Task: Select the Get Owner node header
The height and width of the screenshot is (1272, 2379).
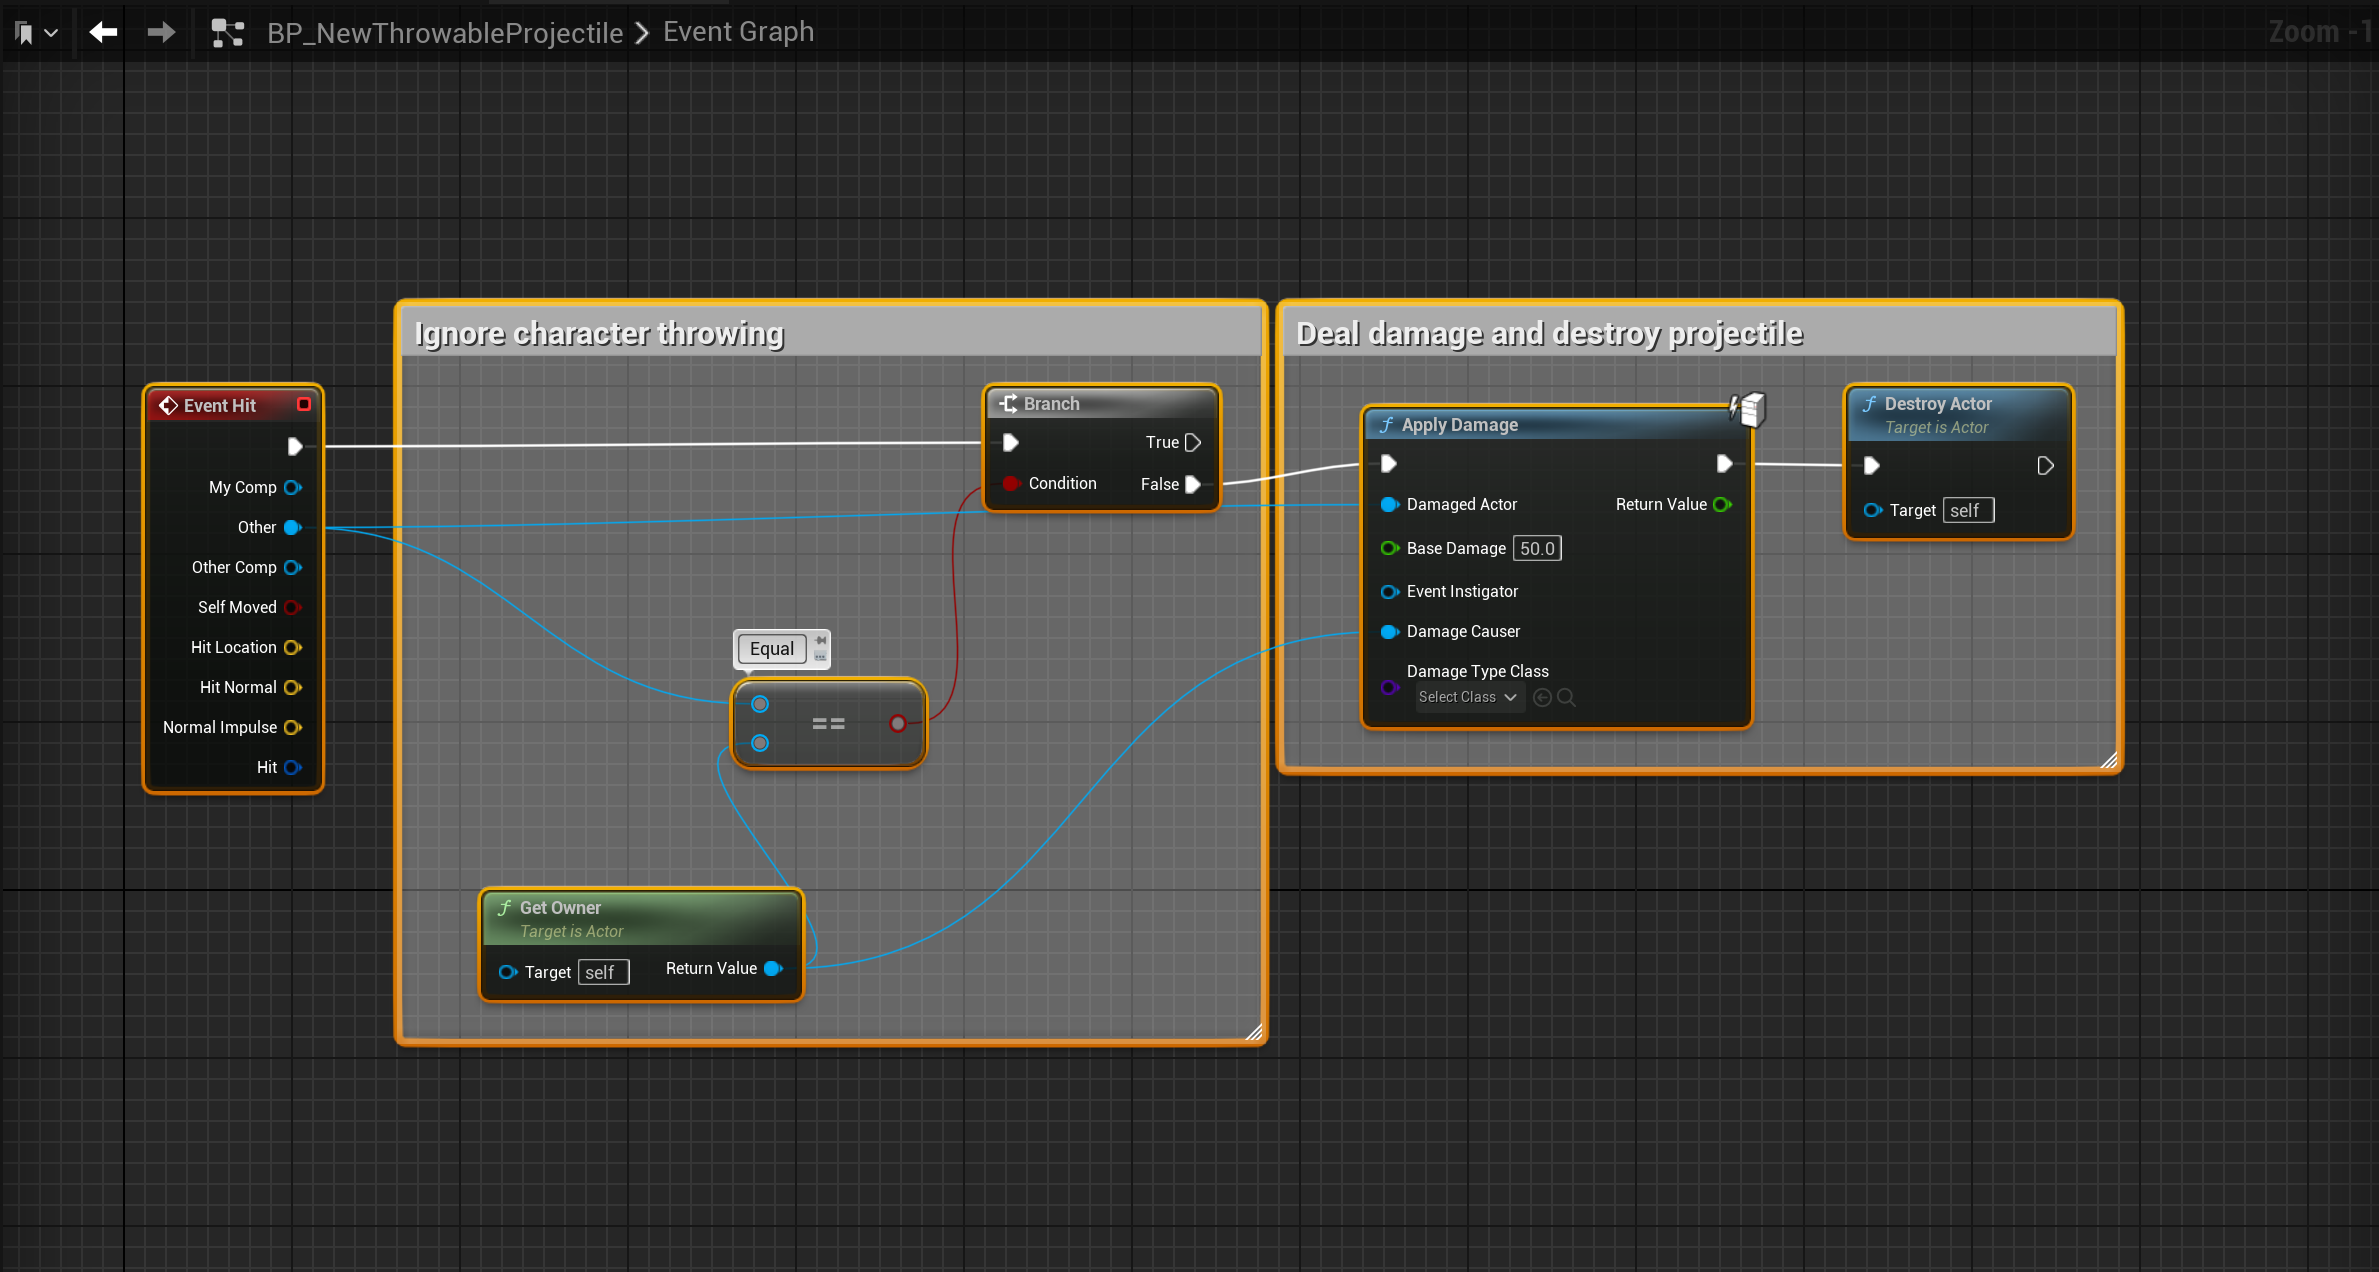Action: point(560,908)
